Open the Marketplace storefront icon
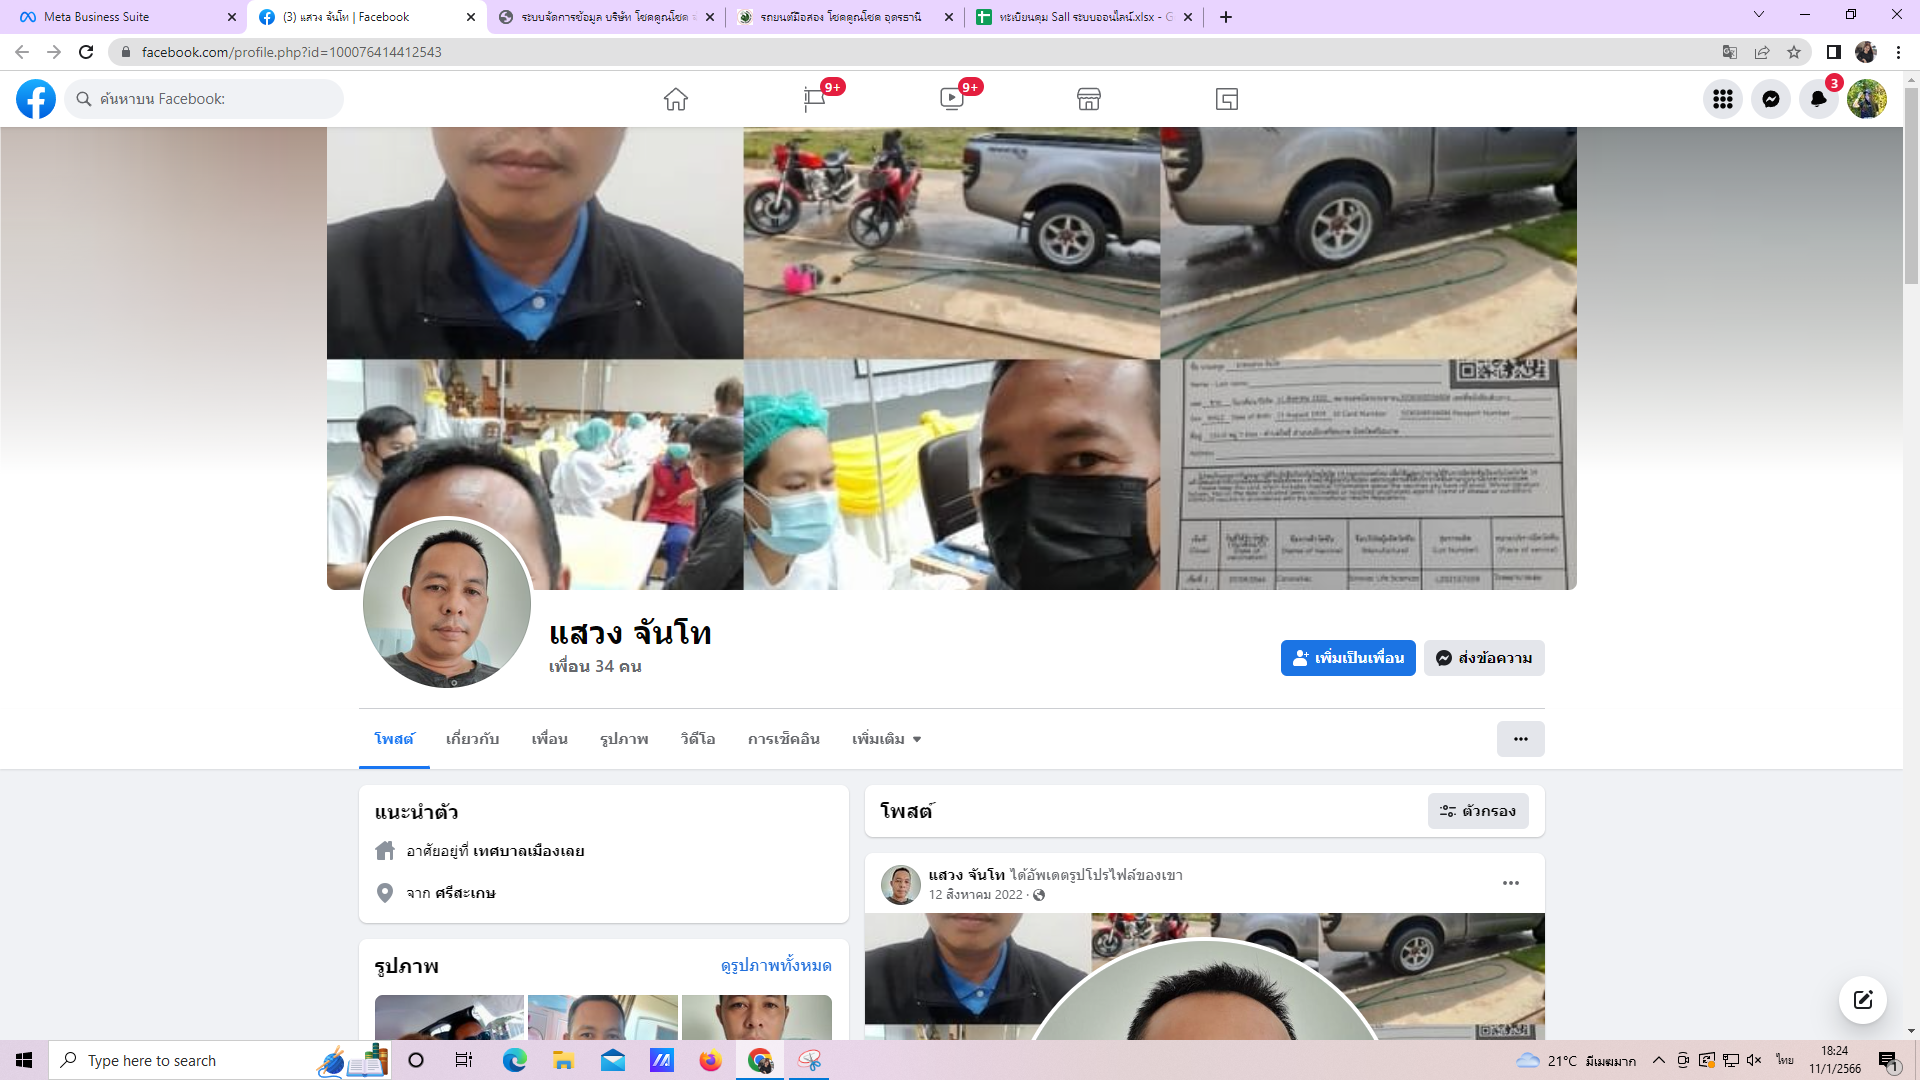This screenshot has height=1080, width=1920. [1089, 99]
